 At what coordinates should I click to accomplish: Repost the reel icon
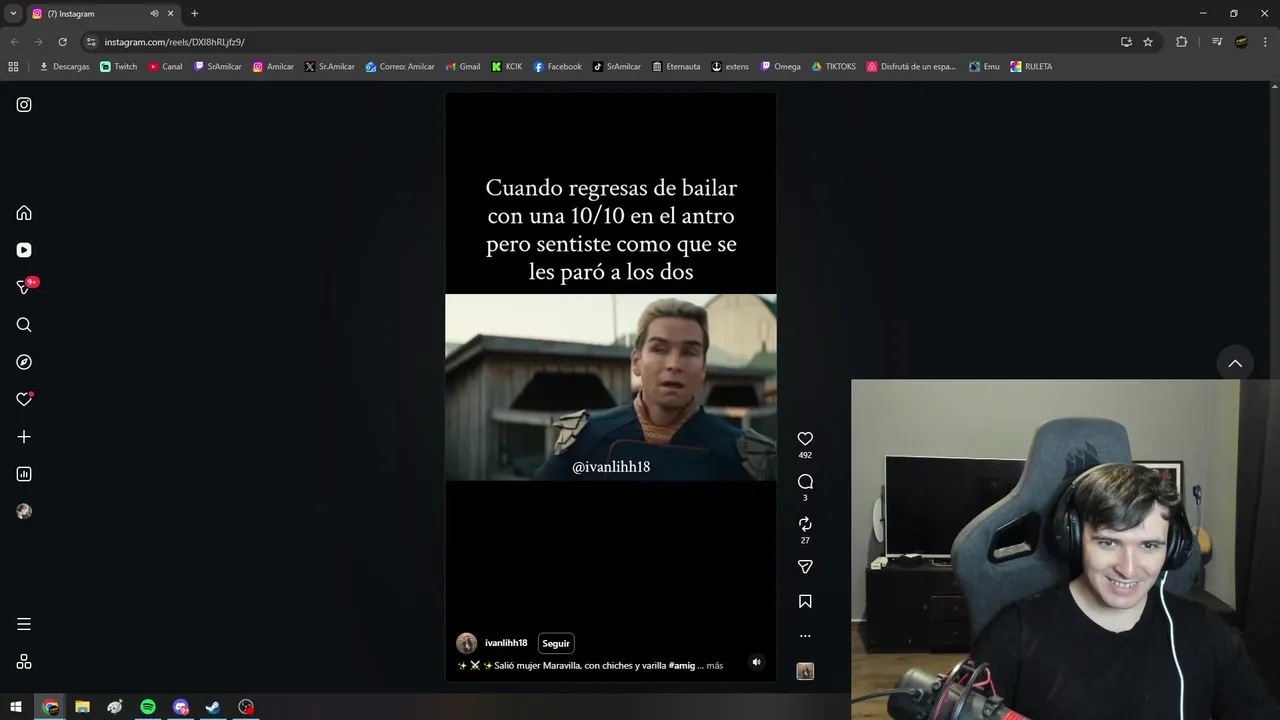[805, 524]
